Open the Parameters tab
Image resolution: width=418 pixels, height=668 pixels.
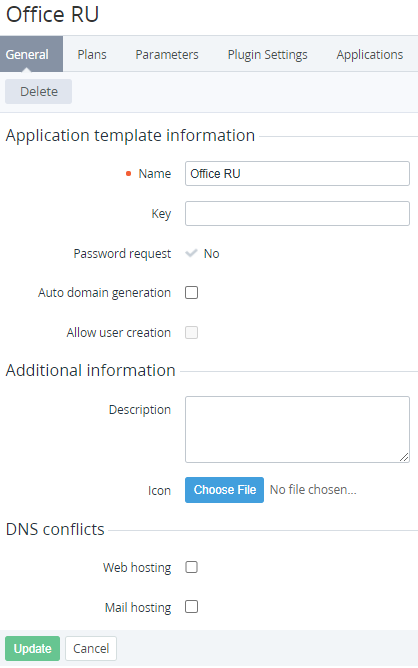coord(167,55)
